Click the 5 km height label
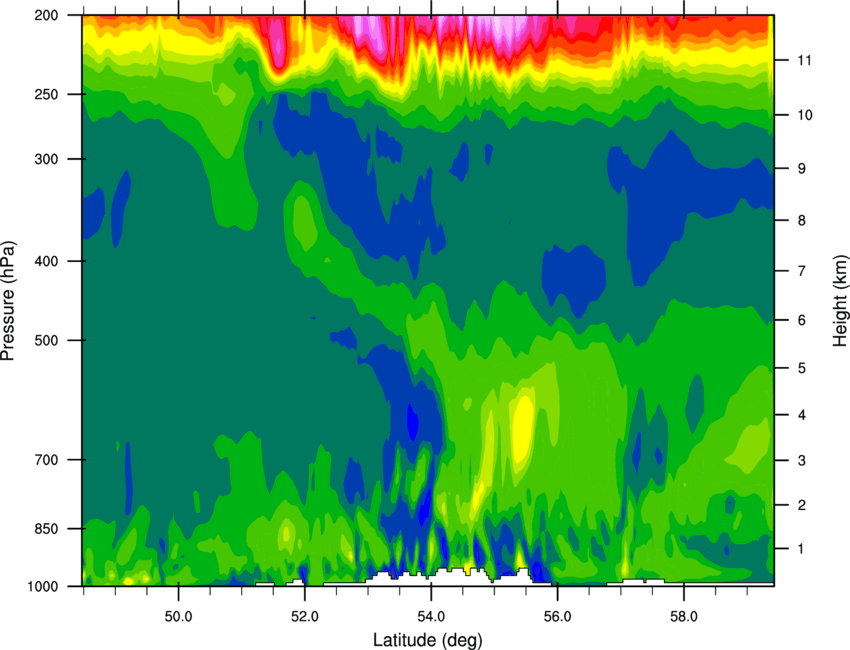Screen dimensions: 850x650 click(x=802, y=368)
